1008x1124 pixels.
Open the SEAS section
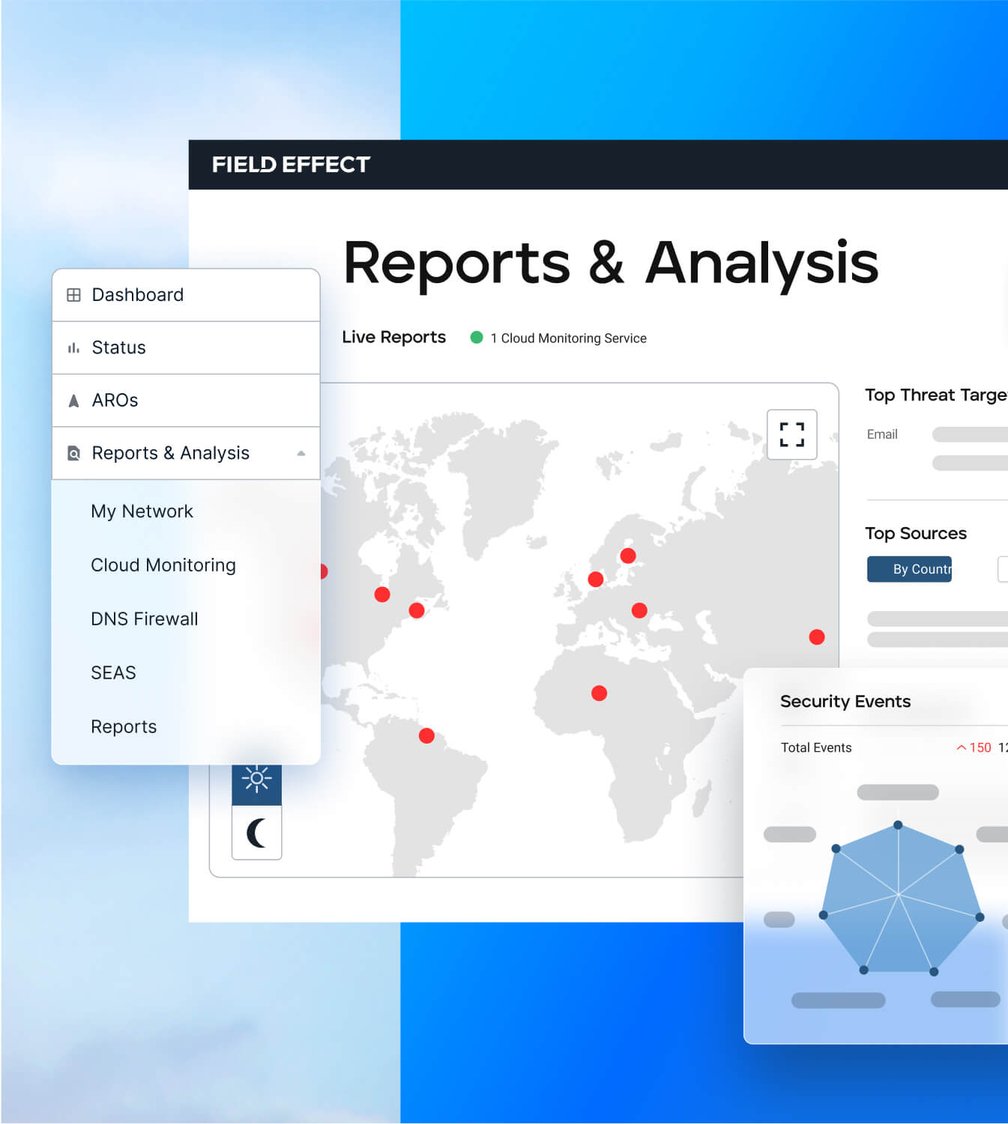coord(112,673)
